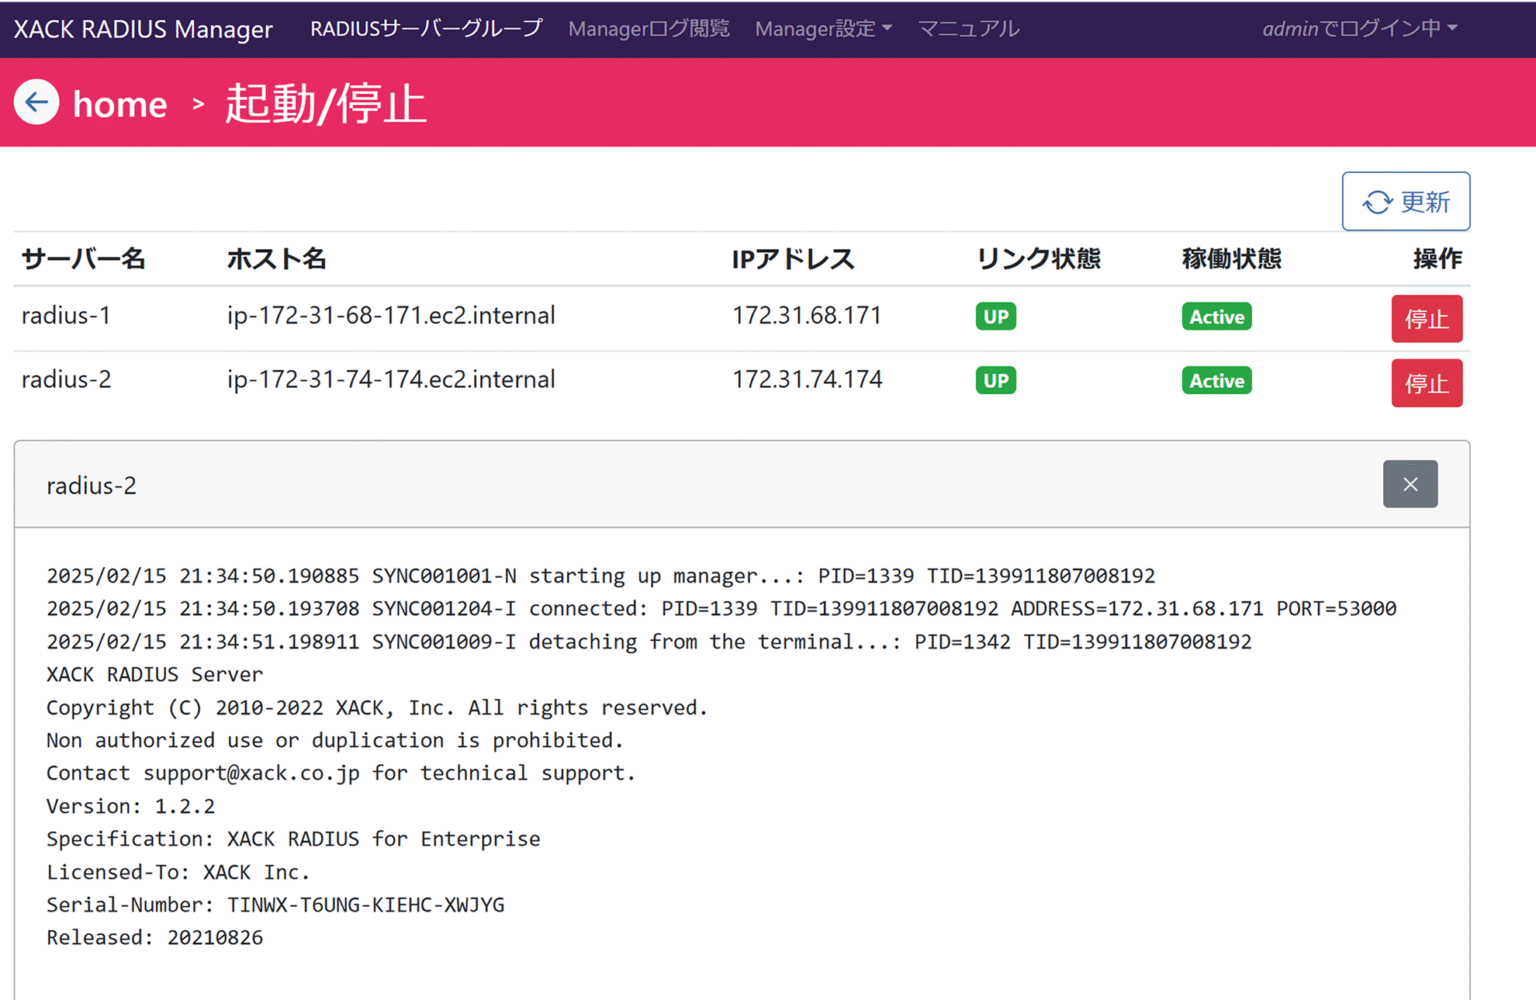Expand the adminでログイン中 user menu
Image resolution: width=1536 pixels, height=1000 pixels.
(x=1359, y=29)
